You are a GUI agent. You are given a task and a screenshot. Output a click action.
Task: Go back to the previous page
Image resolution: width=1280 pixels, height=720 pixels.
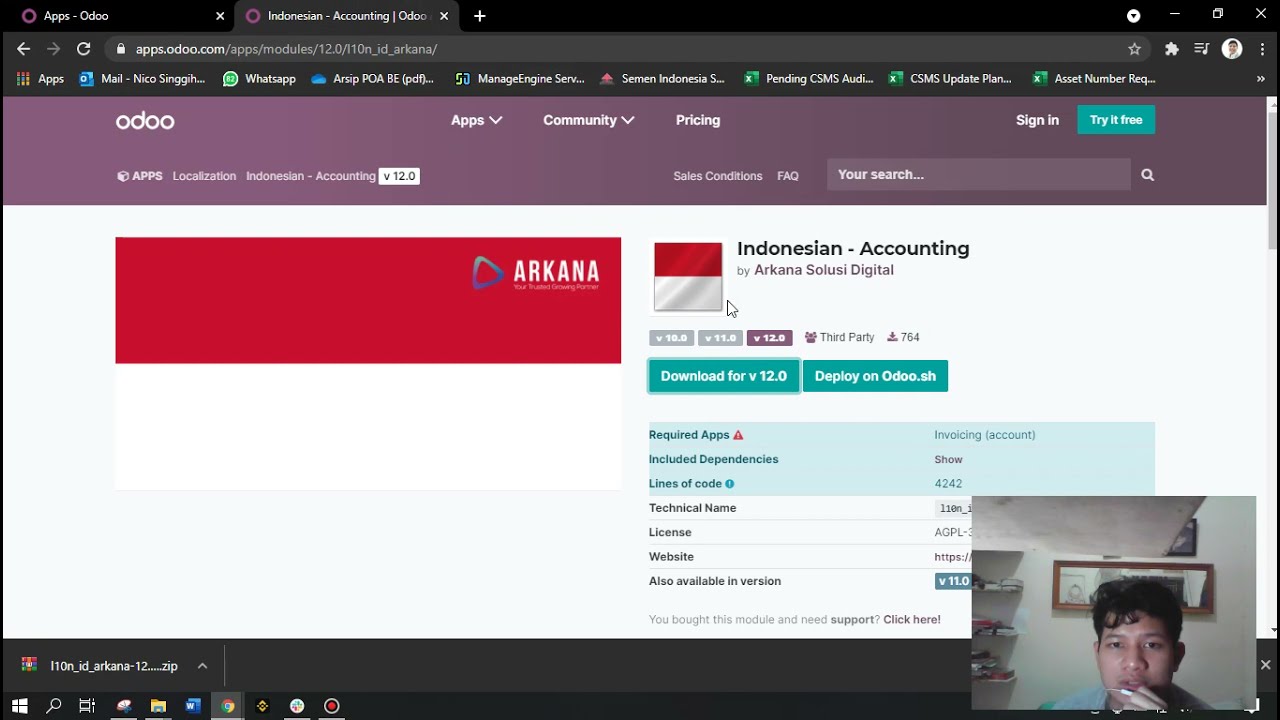tap(24, 48)
